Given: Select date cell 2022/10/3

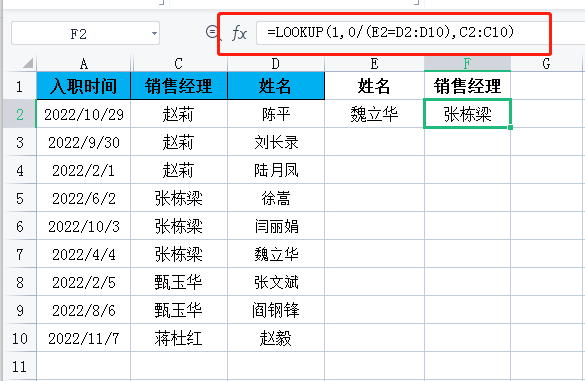Looking at the screenshot, I should pos(84,226).
